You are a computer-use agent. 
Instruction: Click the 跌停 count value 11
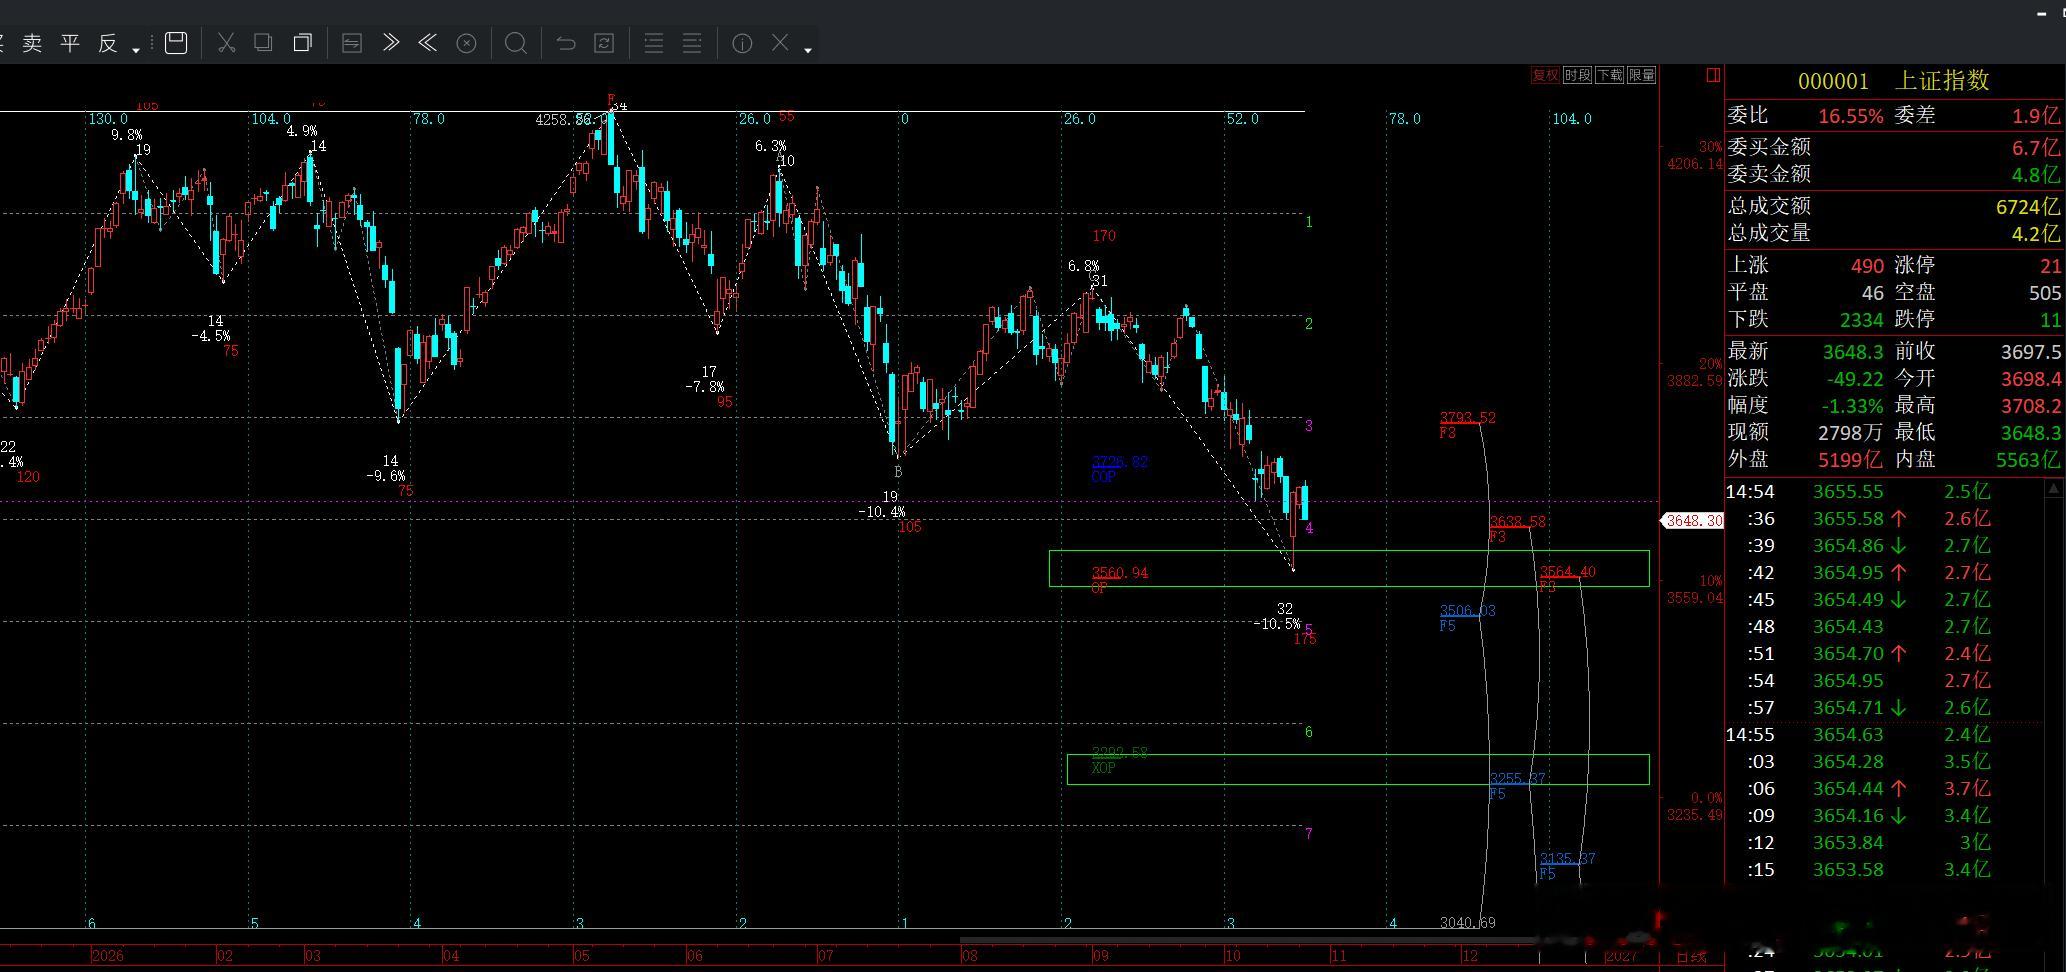pos(2050,320)
